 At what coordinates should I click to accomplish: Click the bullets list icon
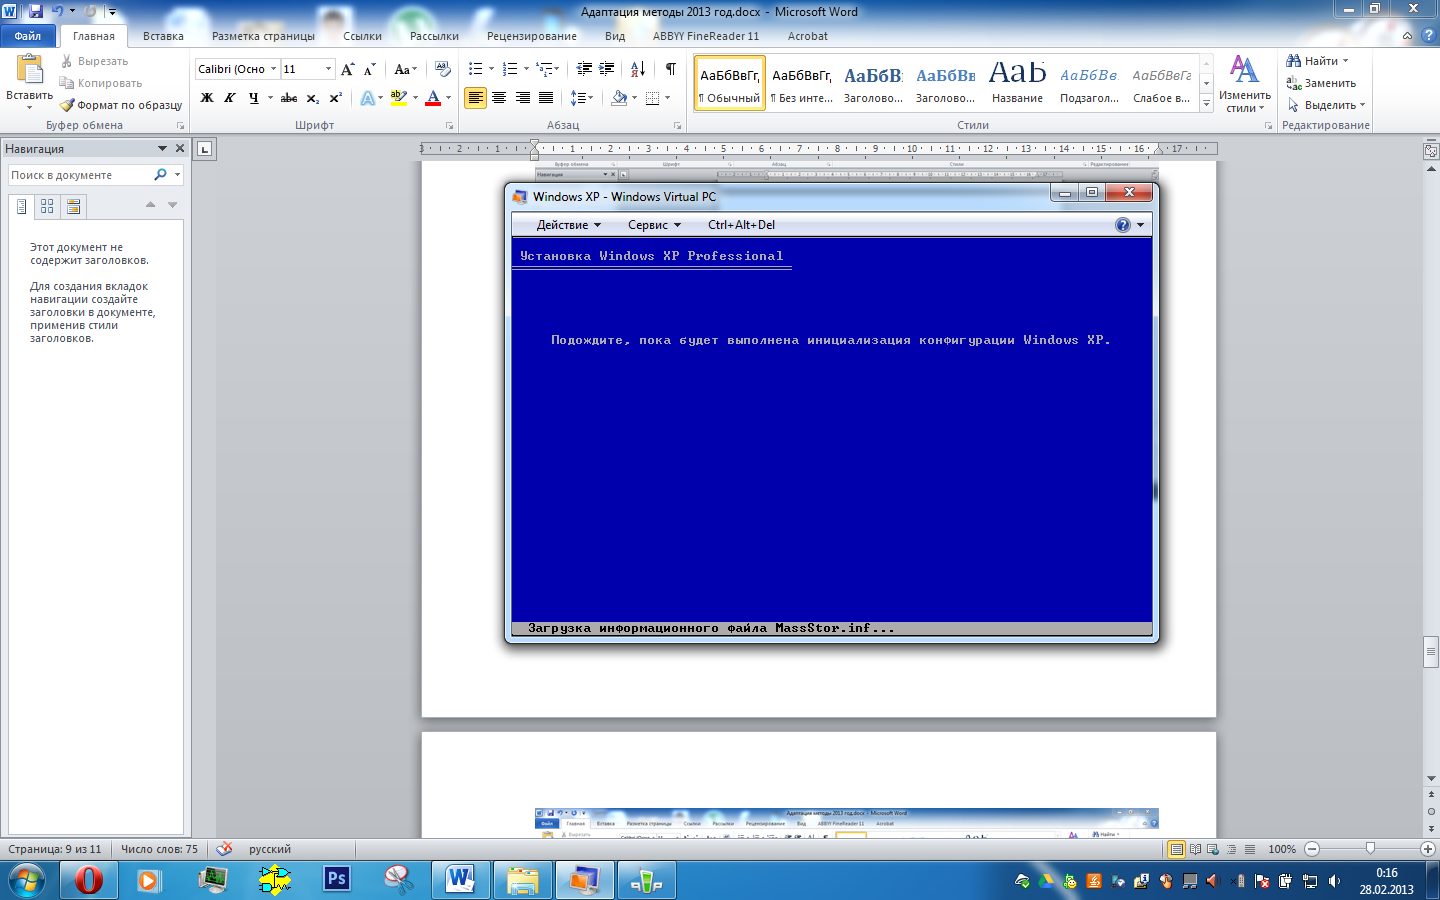pos(476,69)
